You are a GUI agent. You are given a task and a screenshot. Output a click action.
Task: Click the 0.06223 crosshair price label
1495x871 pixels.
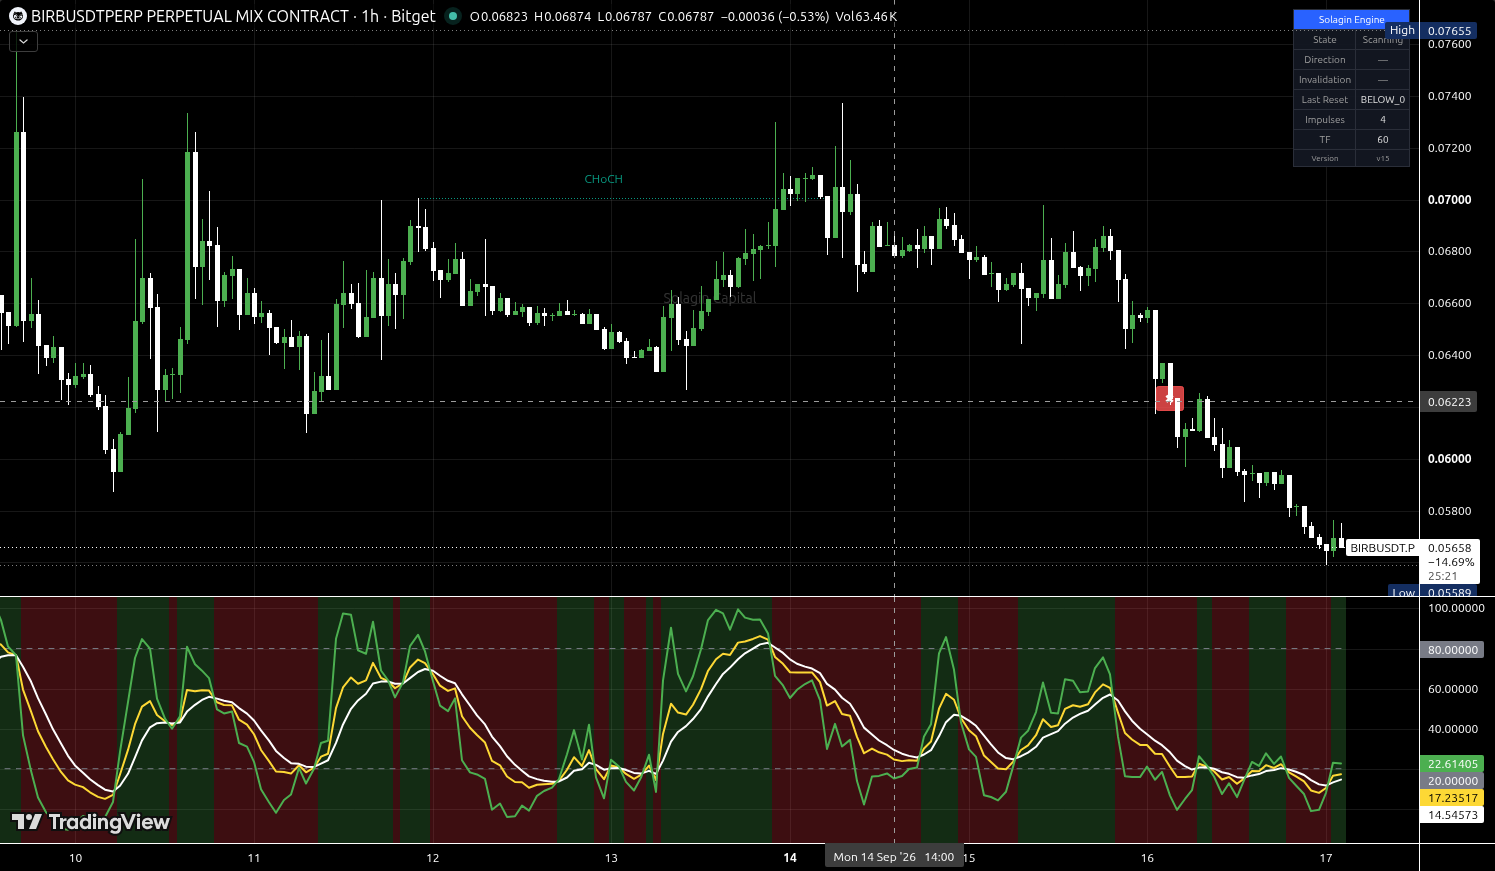(x=1449, y=402)
